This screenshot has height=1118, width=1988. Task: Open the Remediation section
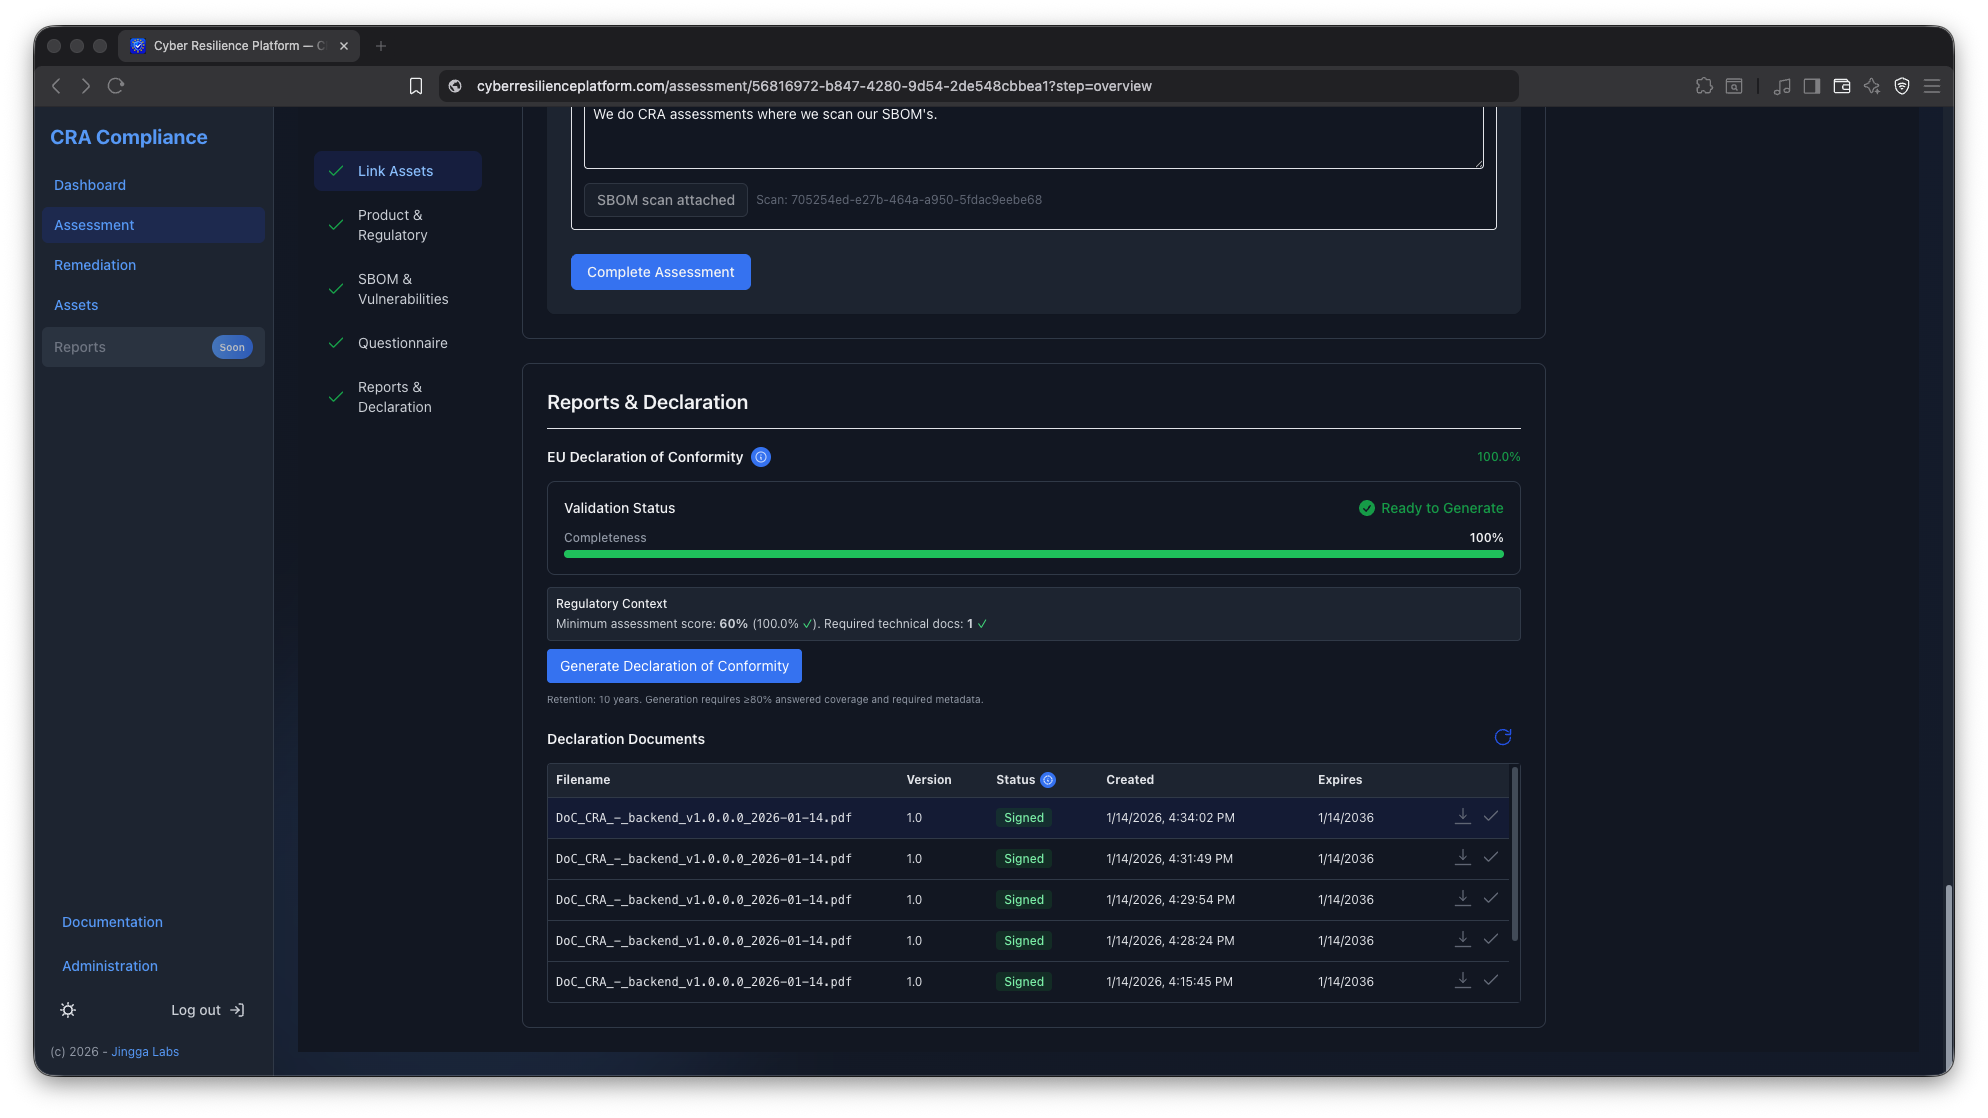95,265
